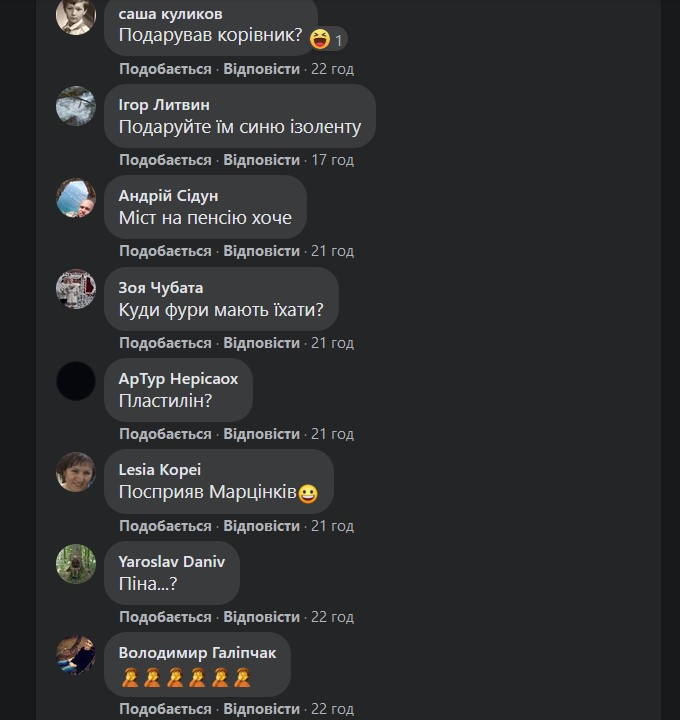680x720 pixels.
Task: Reply to Андрій Сідун's comment via Відповісти
Action: pos(261,251)
